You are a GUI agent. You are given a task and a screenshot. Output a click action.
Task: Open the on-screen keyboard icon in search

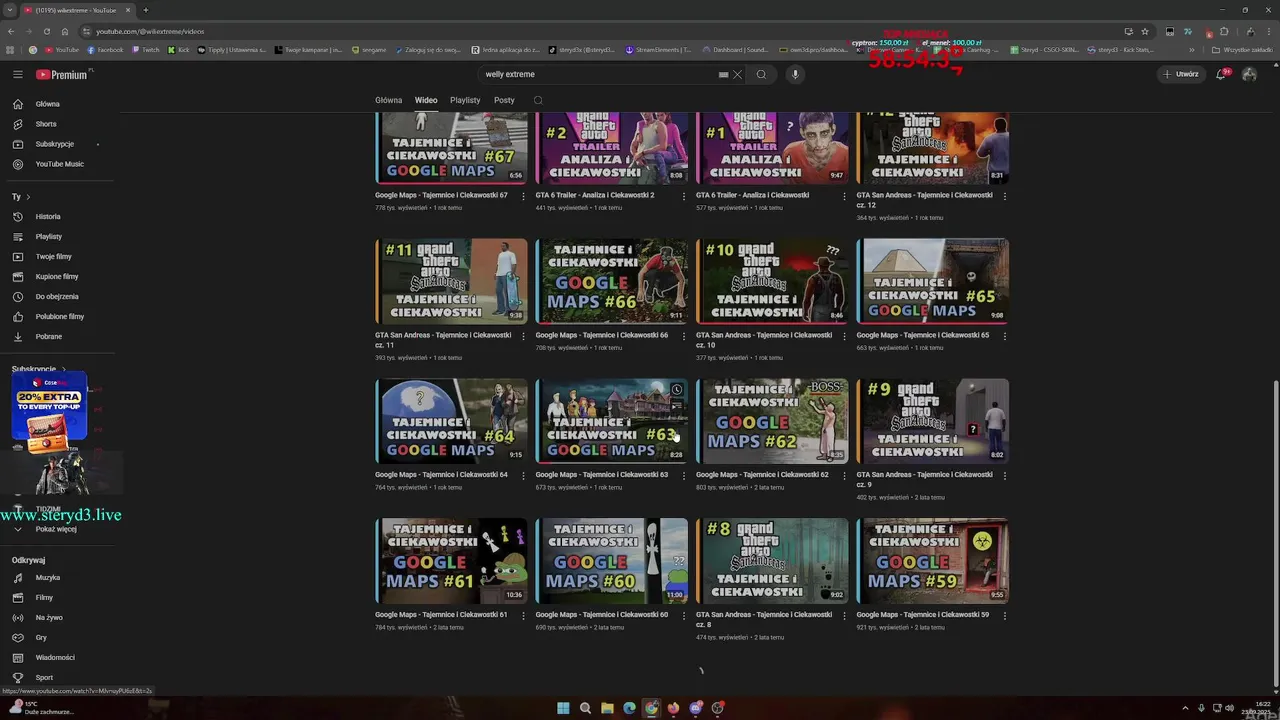[723, 74]
